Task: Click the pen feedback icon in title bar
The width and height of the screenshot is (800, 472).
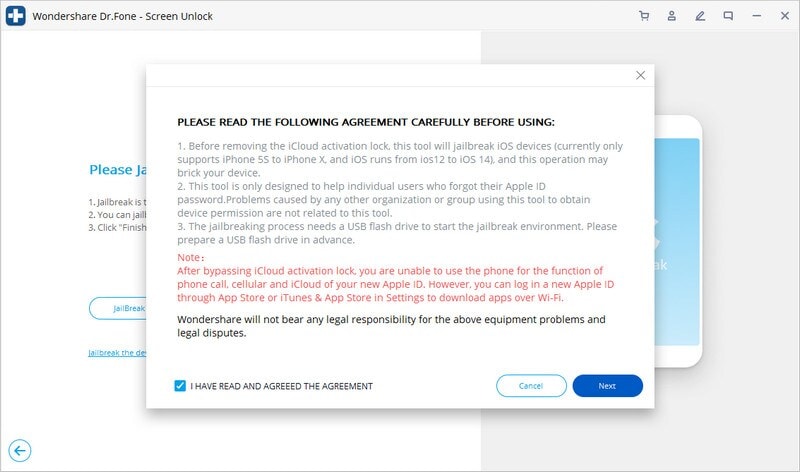Action: click(700, 16)
